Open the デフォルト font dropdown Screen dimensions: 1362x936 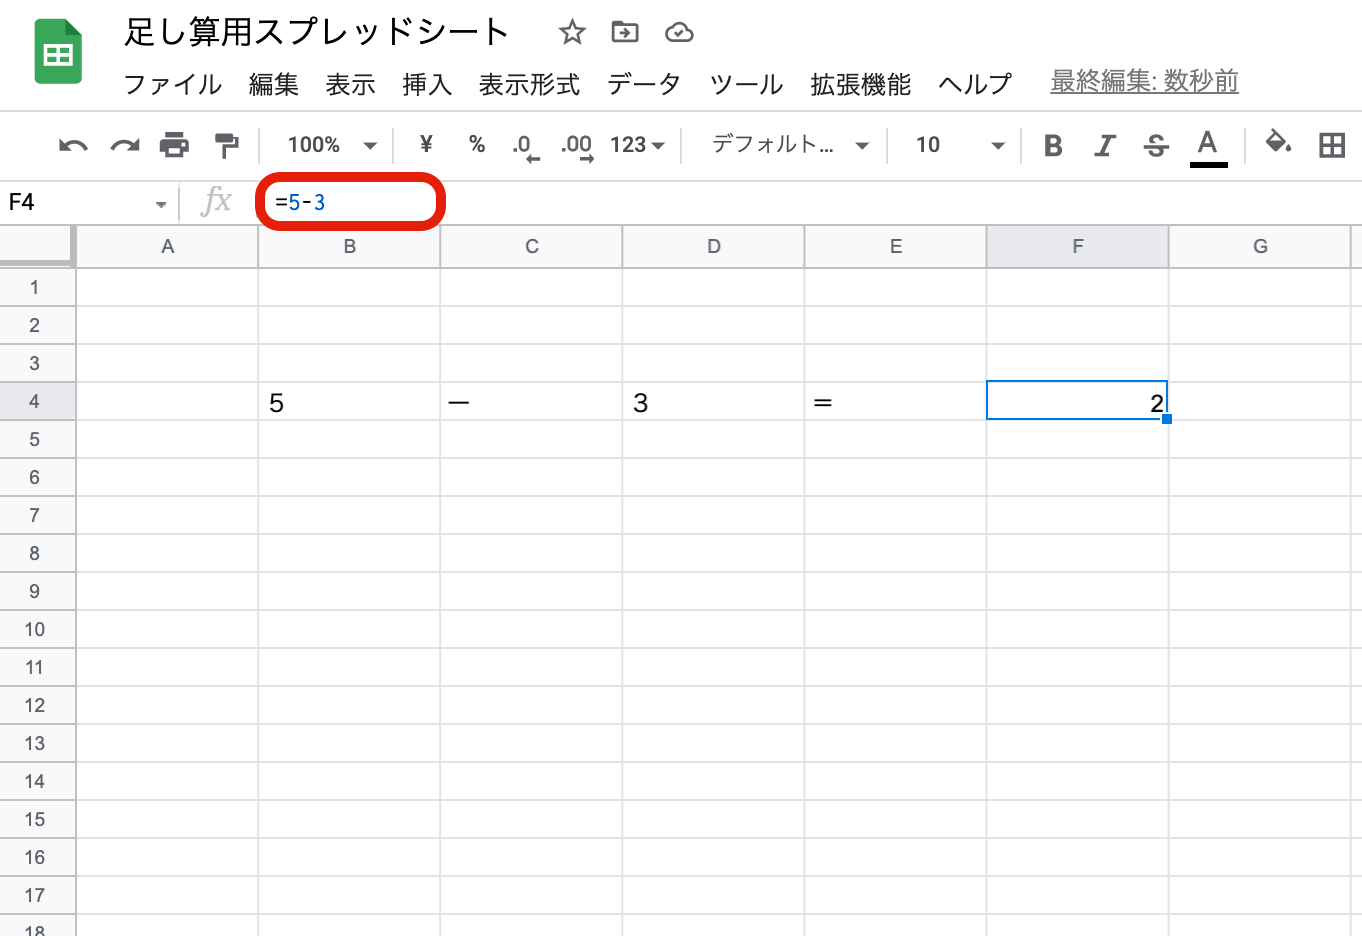pos(790,145)
